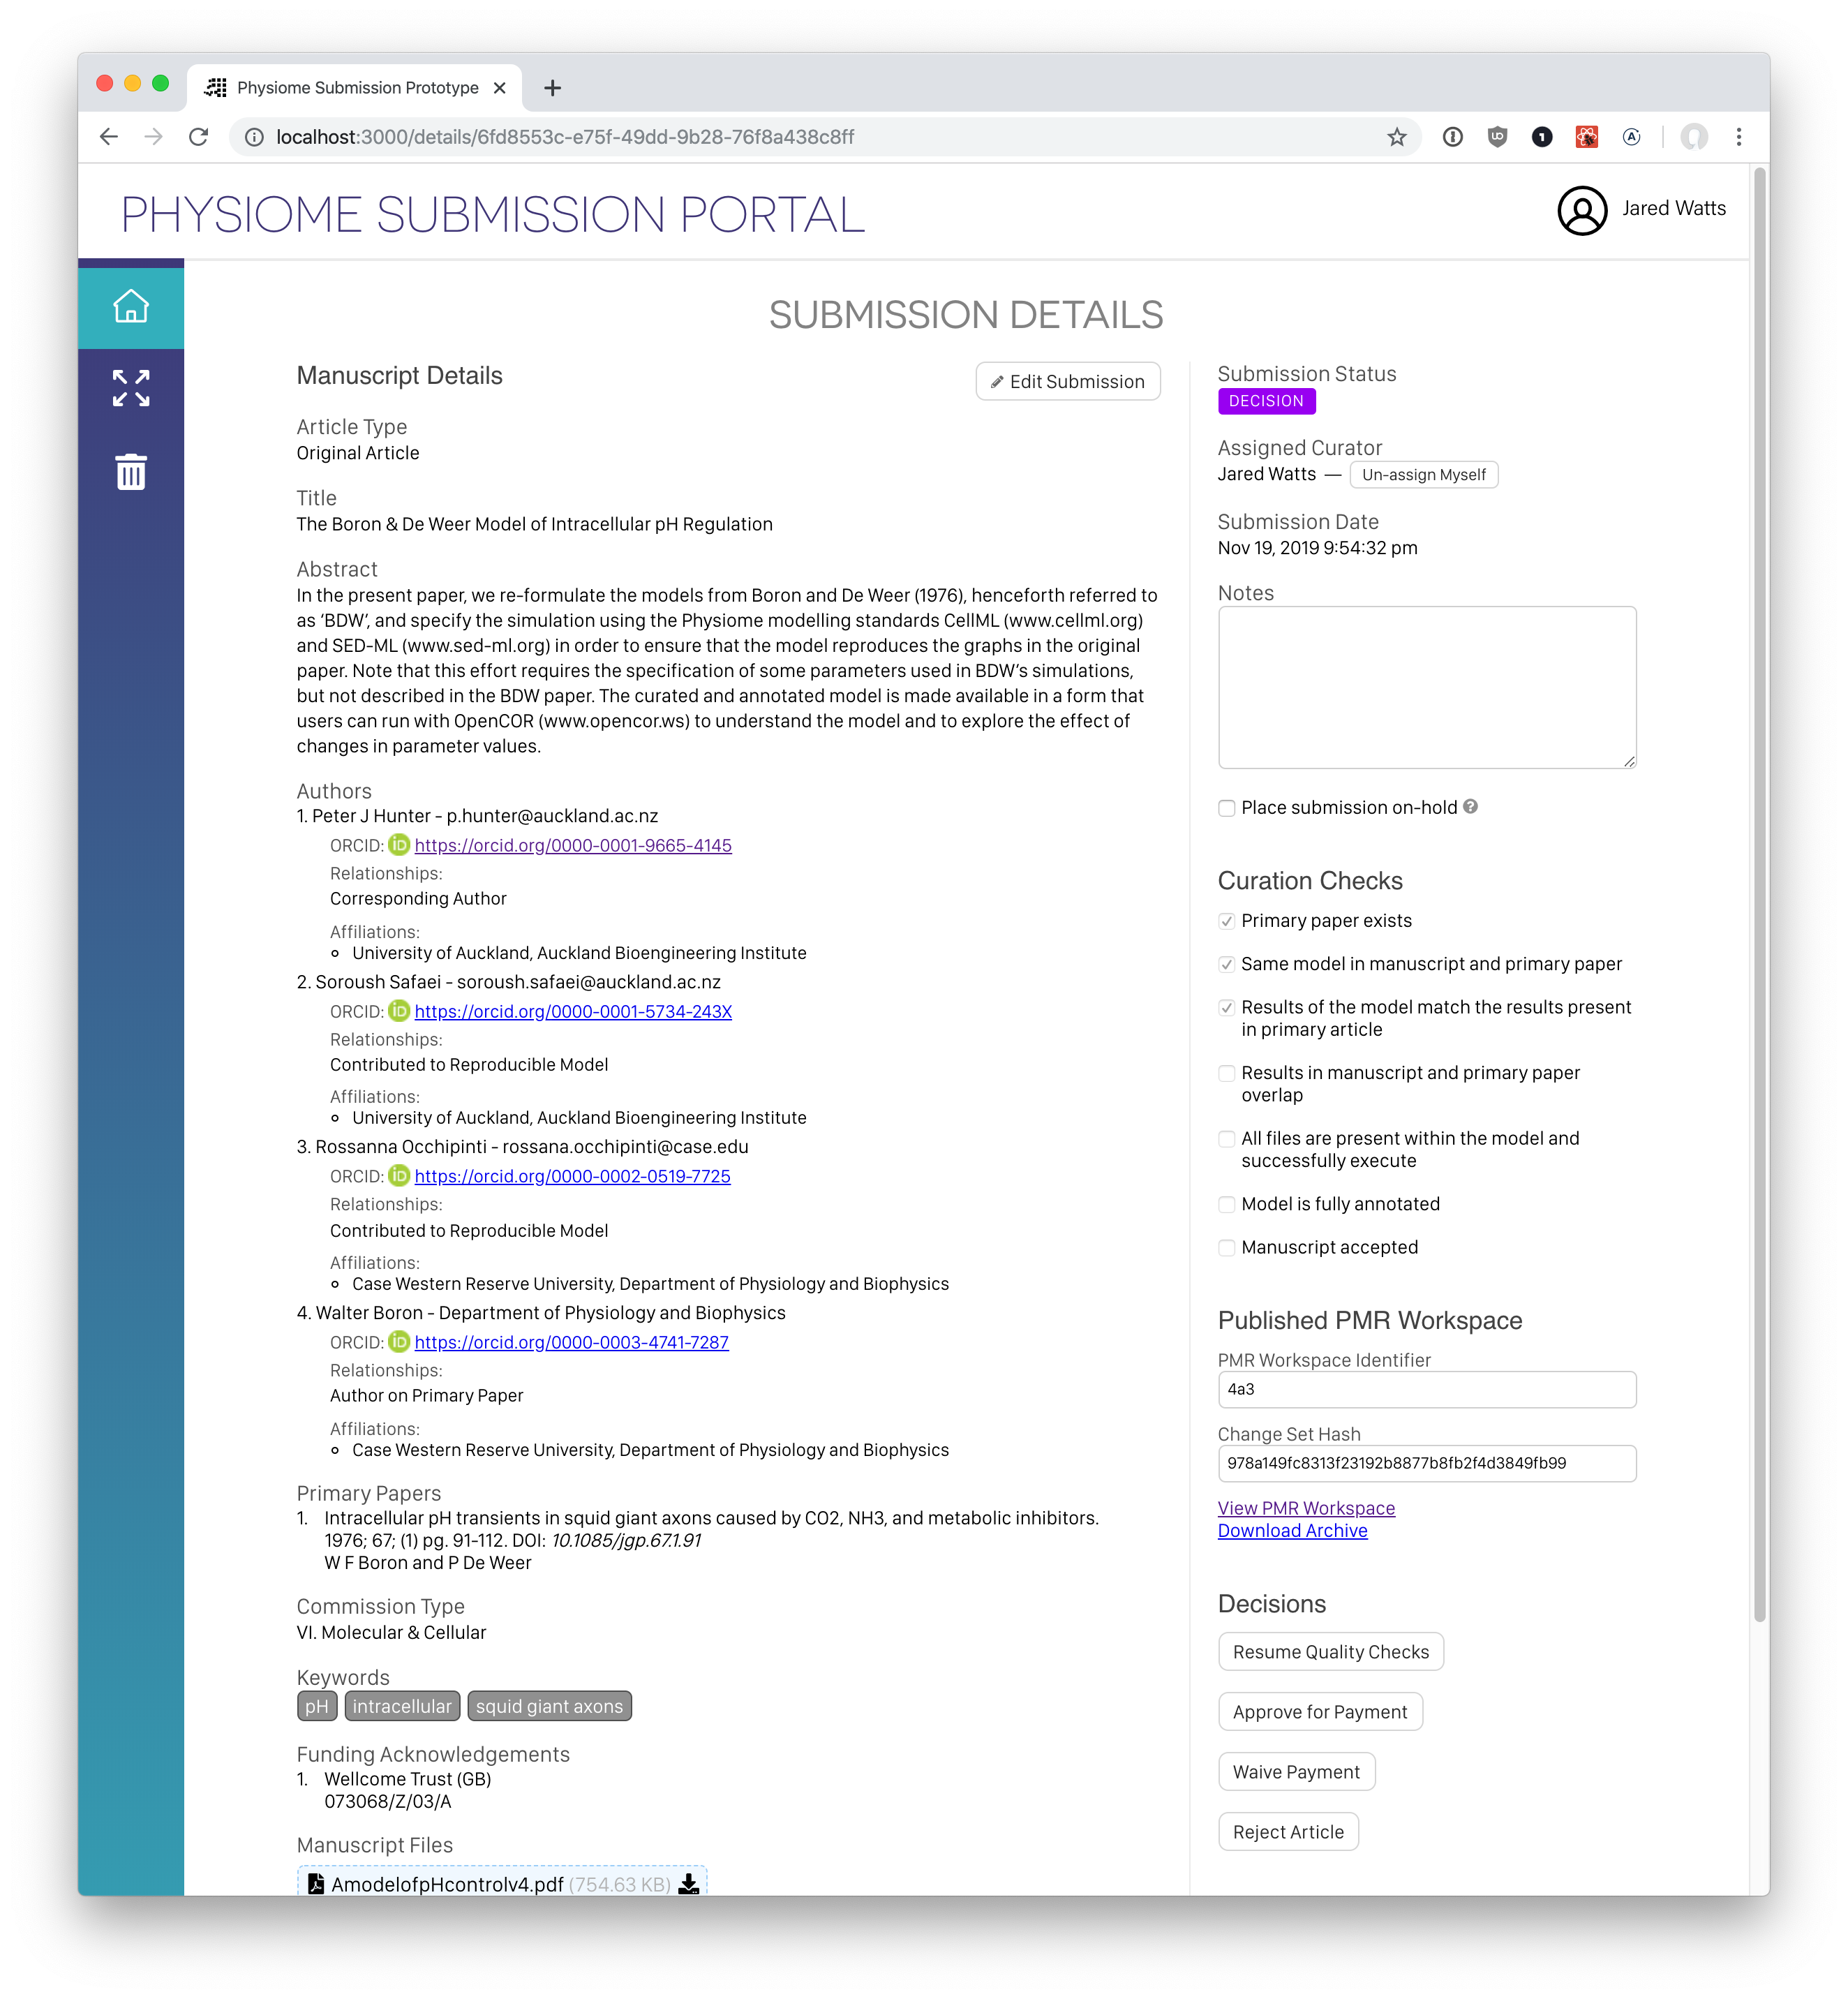
Task: Open the browser three-dot menu
Action: tap(1739, 137)
